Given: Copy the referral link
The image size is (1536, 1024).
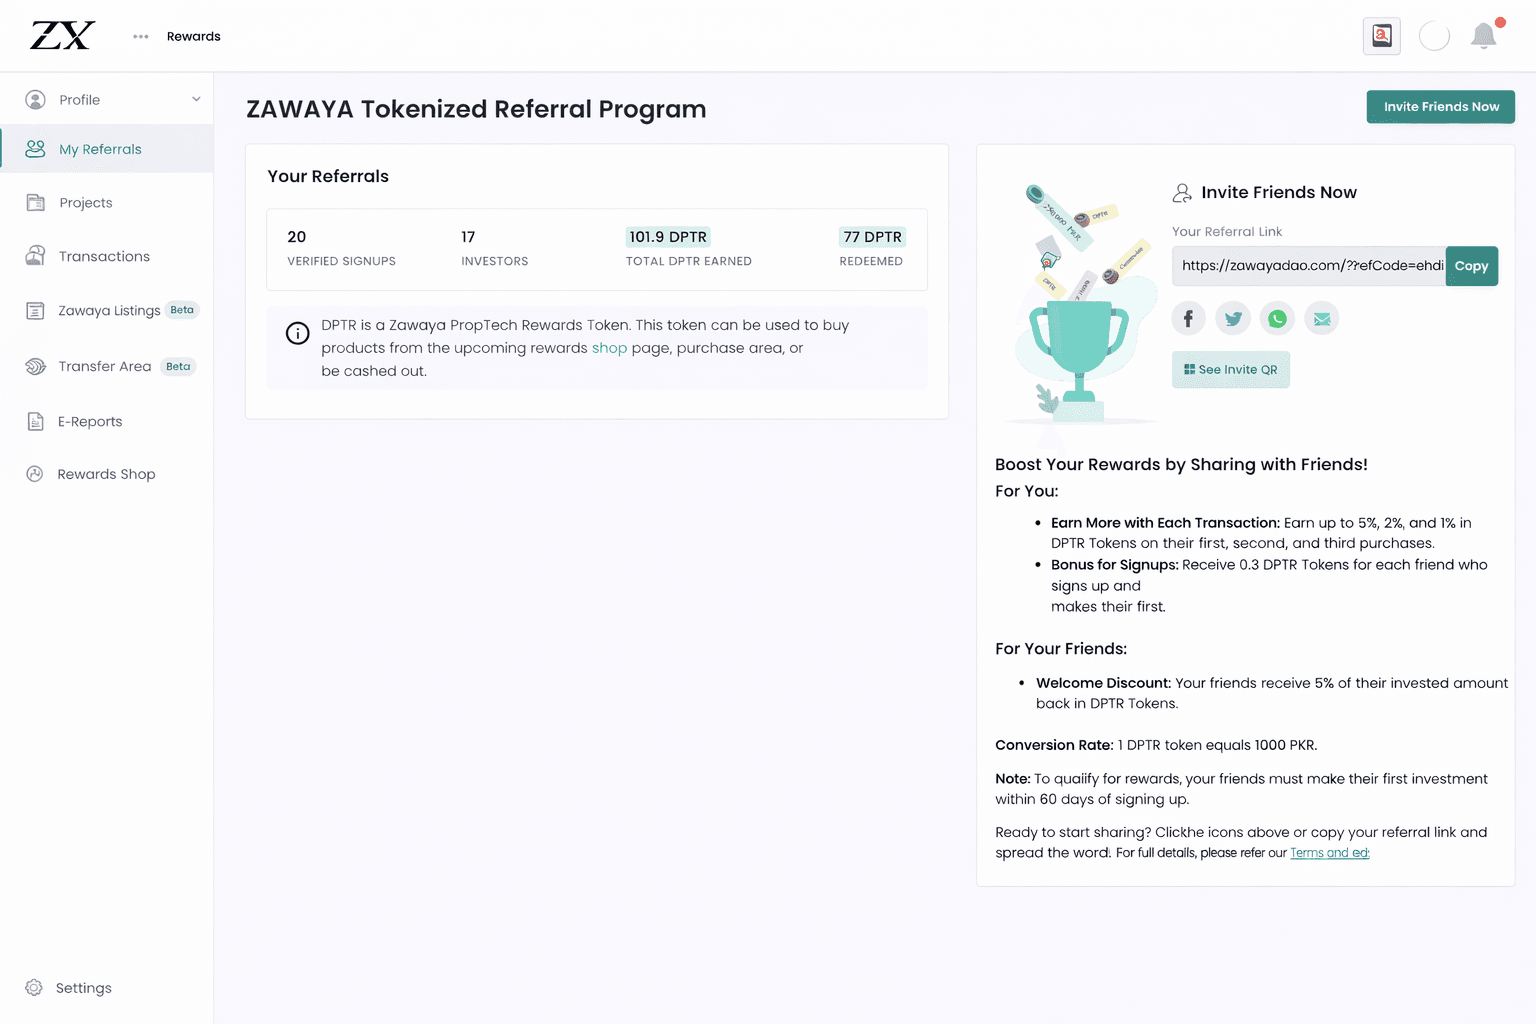Looking at the screenshot, I should click(x=1471, y=266).
